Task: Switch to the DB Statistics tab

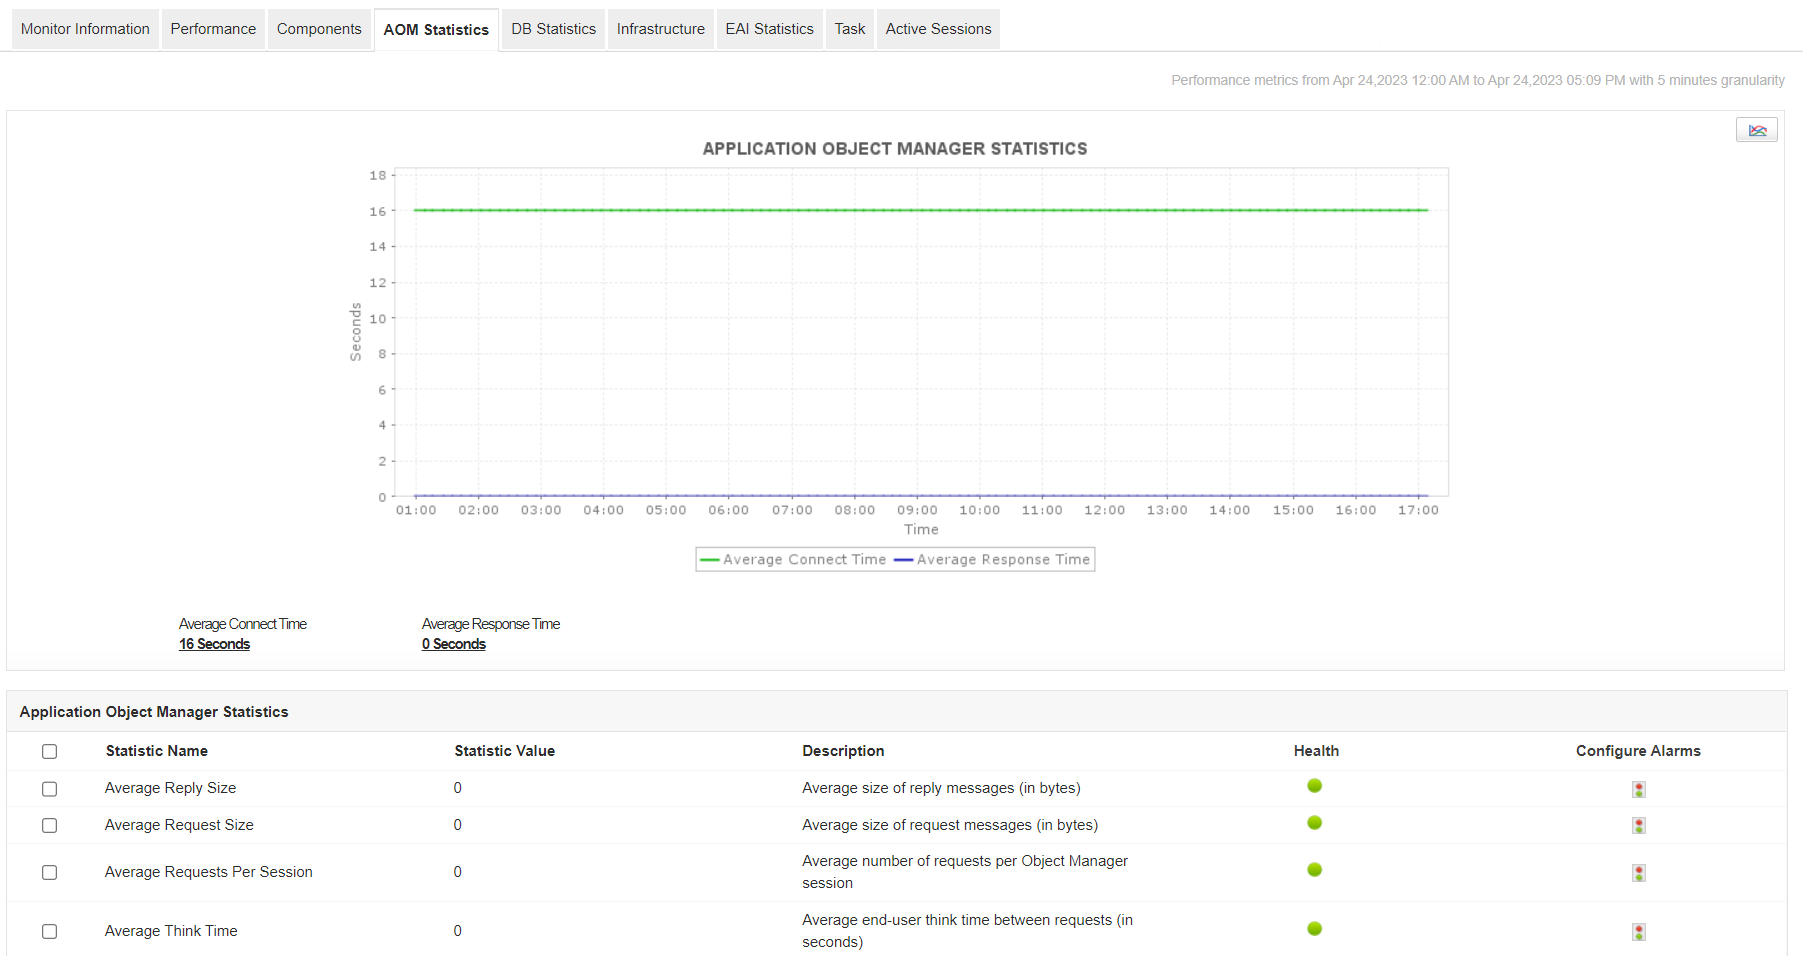Action: pyautogui.click(x=553, y=29)
